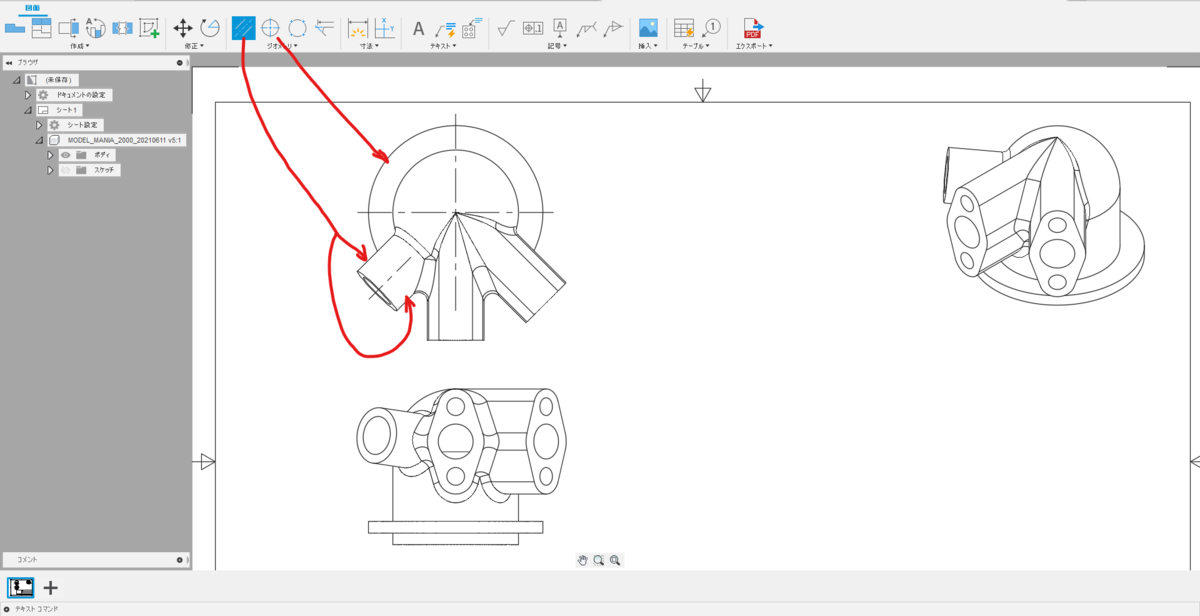
Task: Collapse the シート1 tree node
Action: 28,110
